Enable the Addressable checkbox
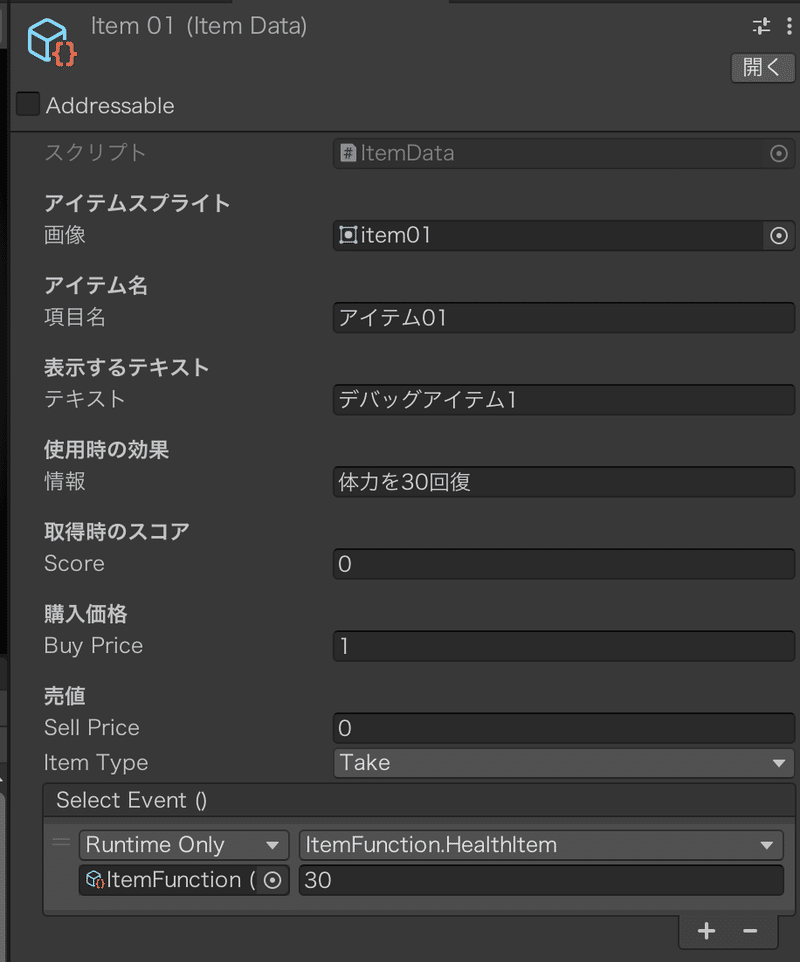 coord(27,103)
